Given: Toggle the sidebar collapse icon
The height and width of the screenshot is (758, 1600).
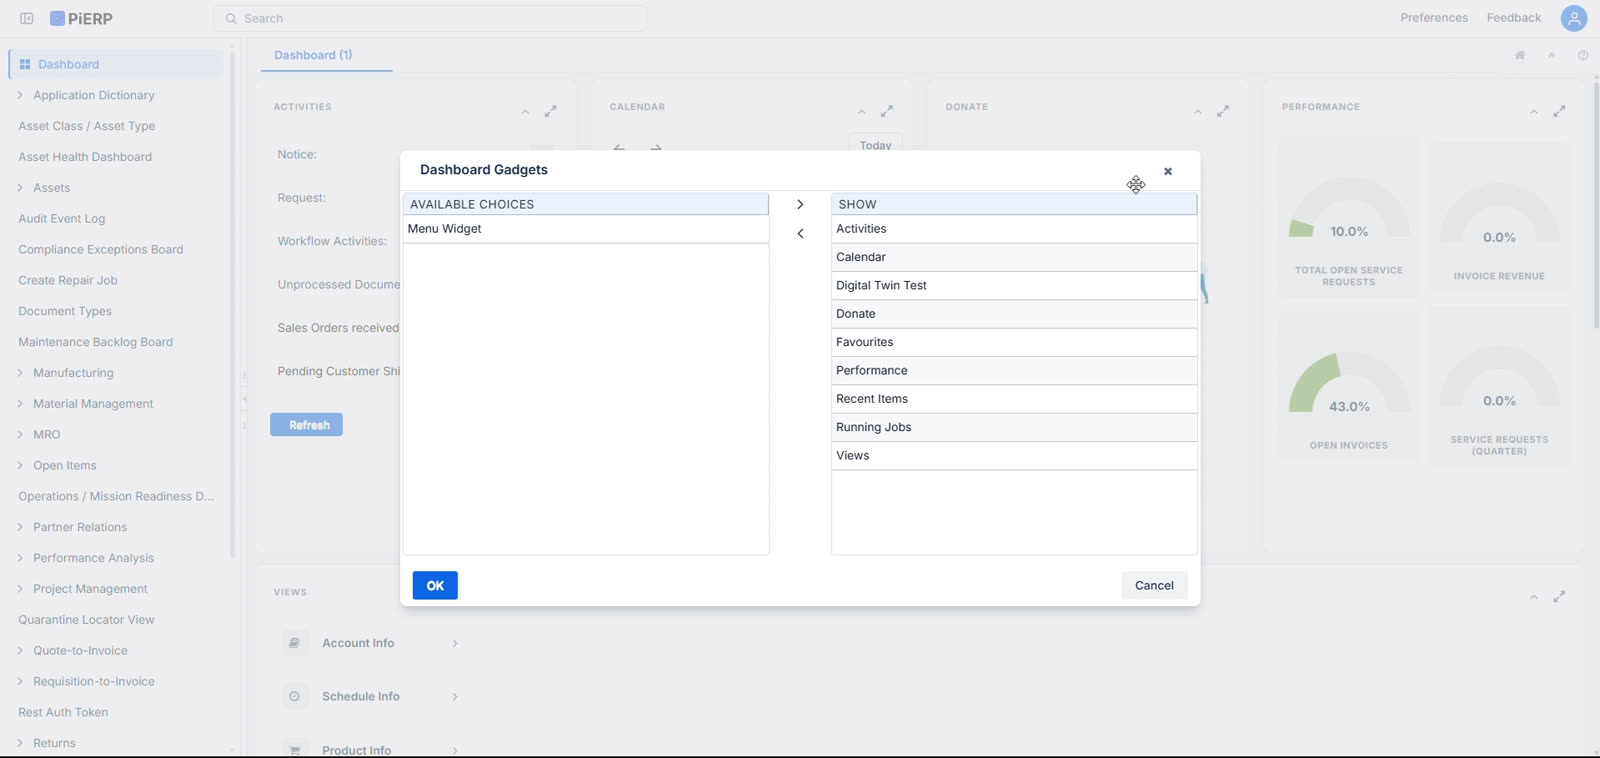Looking at the screenshot, I should coord(27,18).
